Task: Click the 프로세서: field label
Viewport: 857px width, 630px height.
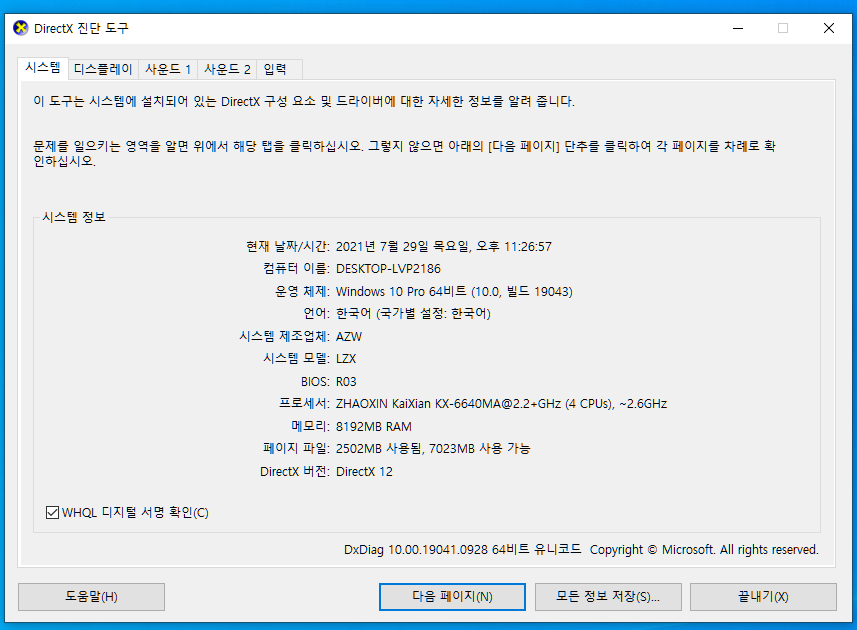Action: click(304, 404)
